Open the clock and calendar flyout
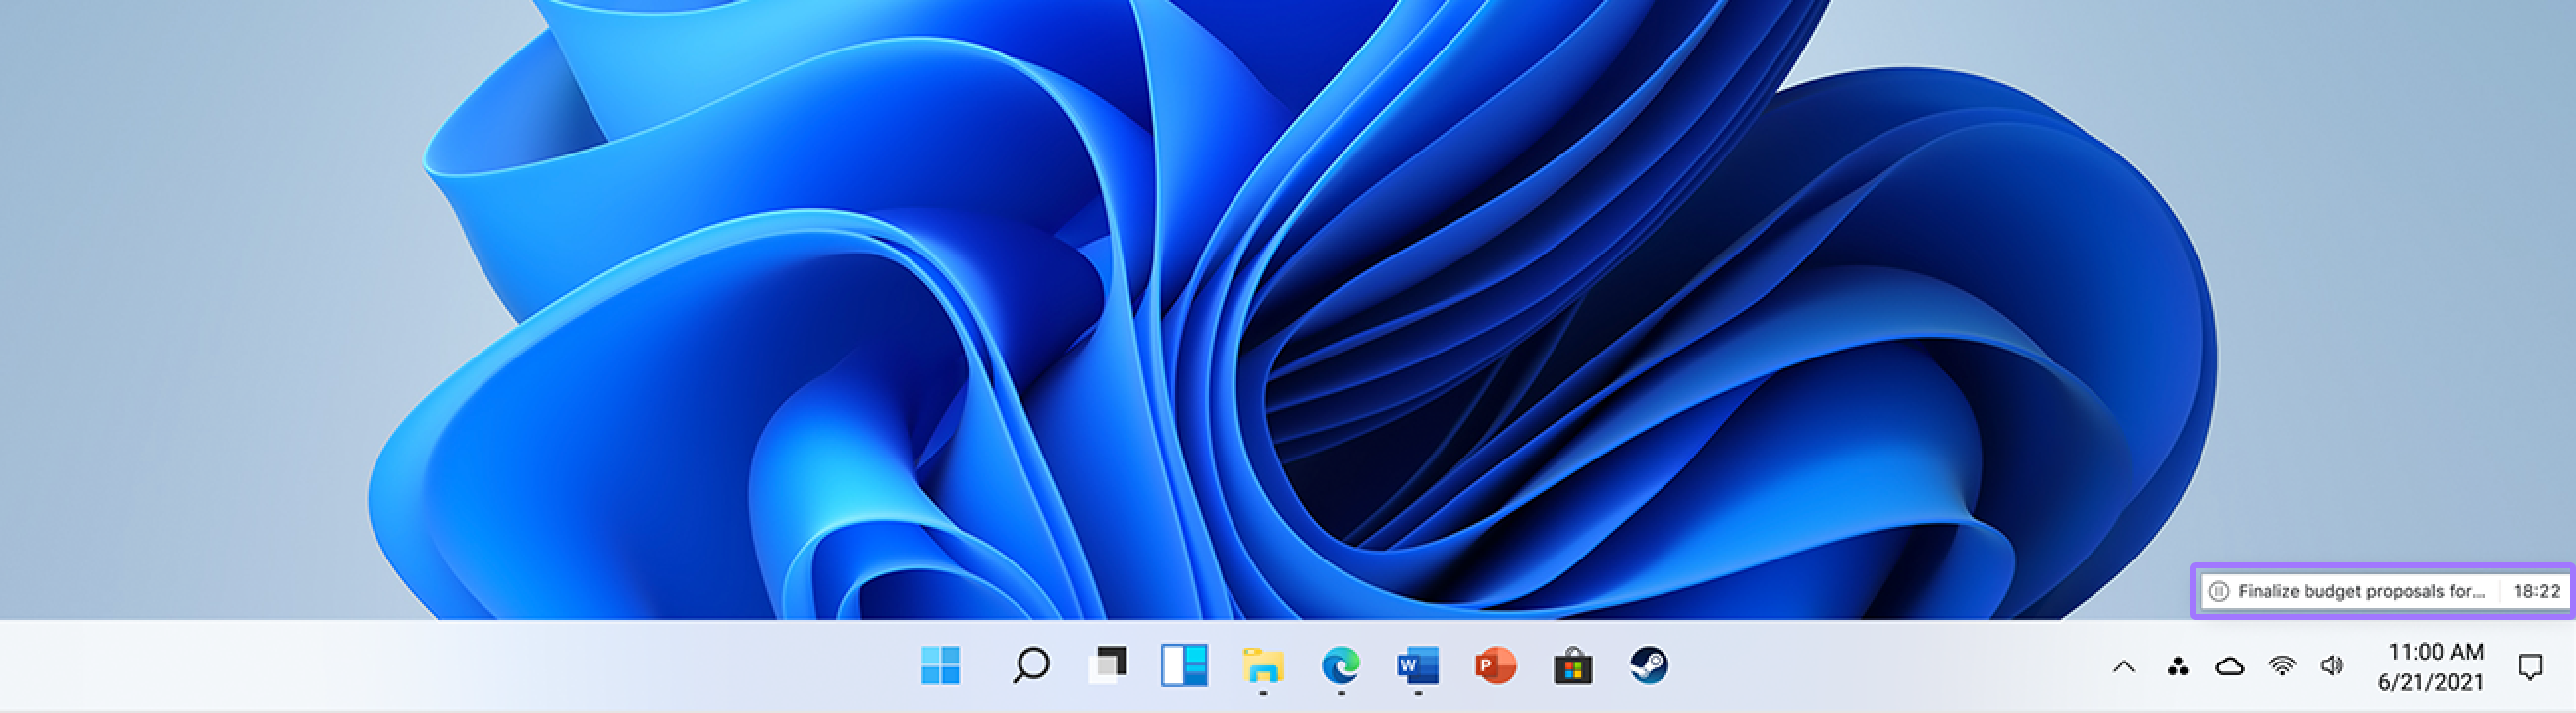The height and width of the screenshot is (713, 2576). [2431, 667]
